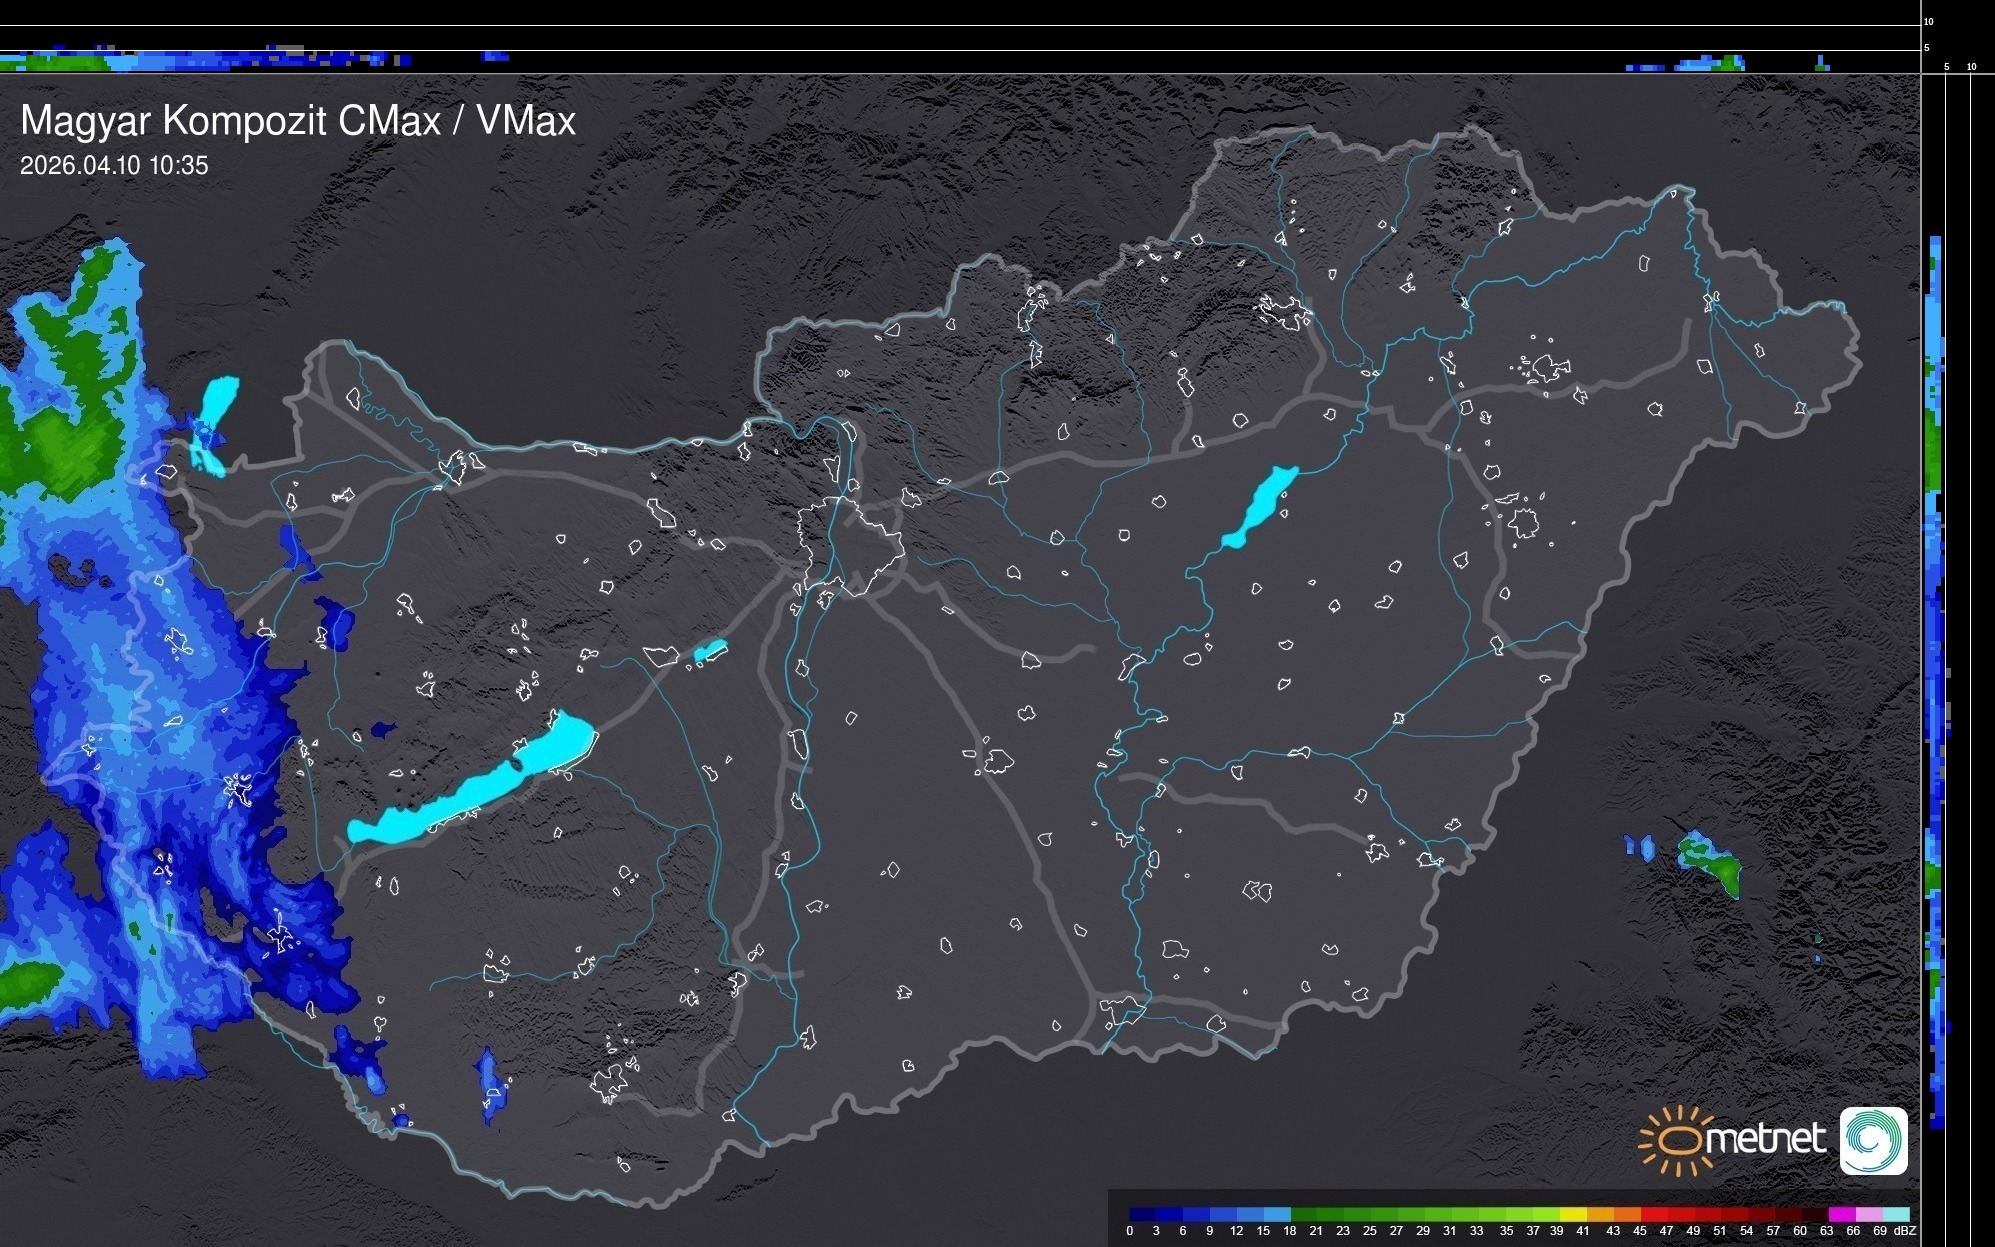Screen dimensions: 1995x1247
Task: Click the magenta 63 dBZ legend swatch
Action: (1840, 1214)
